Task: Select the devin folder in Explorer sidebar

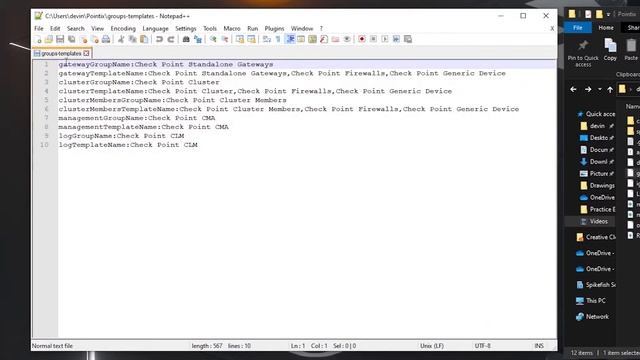Action: tap(597, 126)
